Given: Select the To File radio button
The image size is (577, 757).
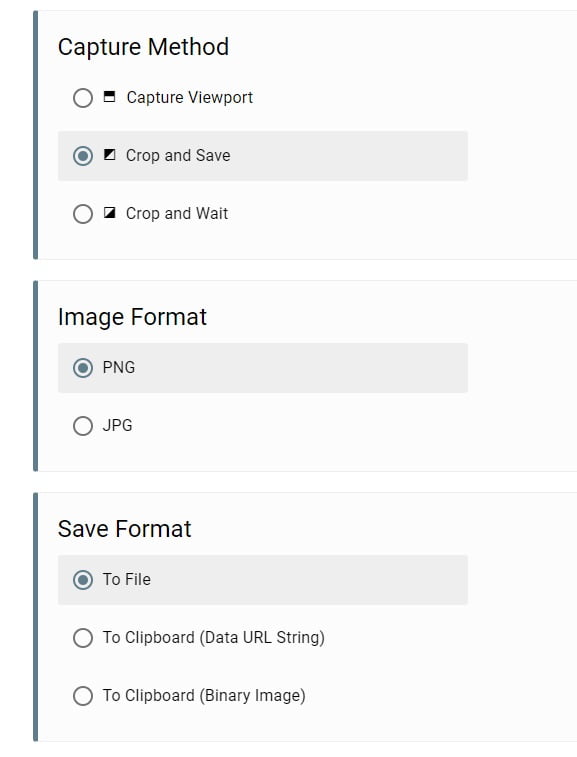Looking at the screenshot, I should 83,580.
